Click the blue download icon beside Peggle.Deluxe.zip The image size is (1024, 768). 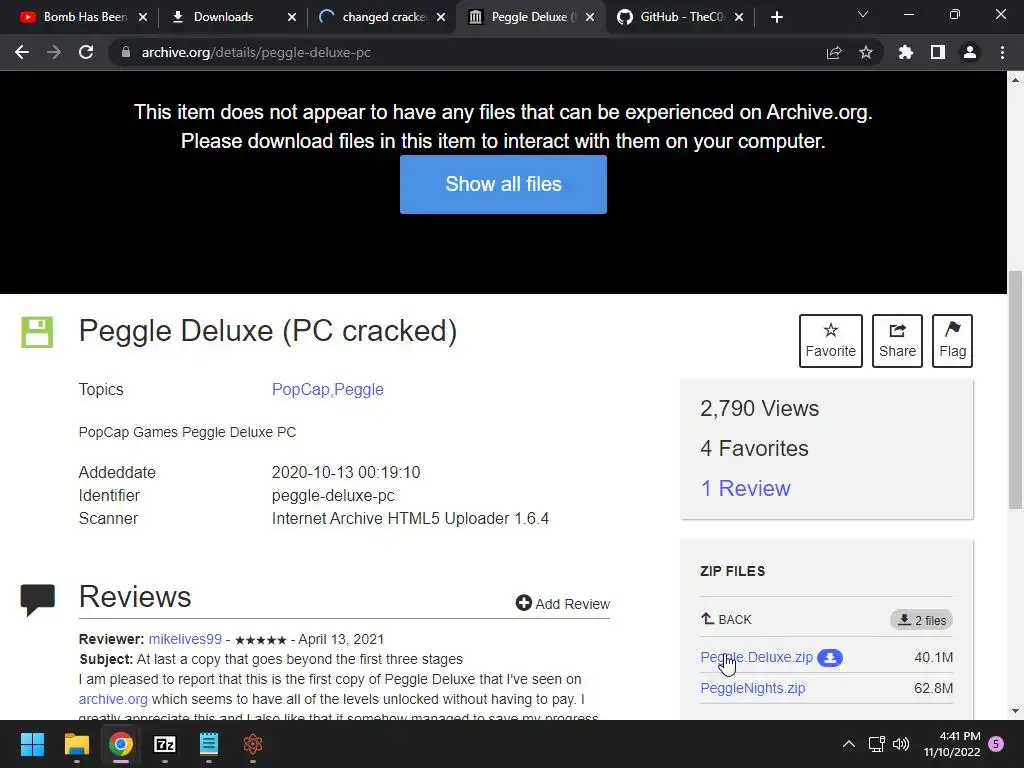(x=830, y=658)
